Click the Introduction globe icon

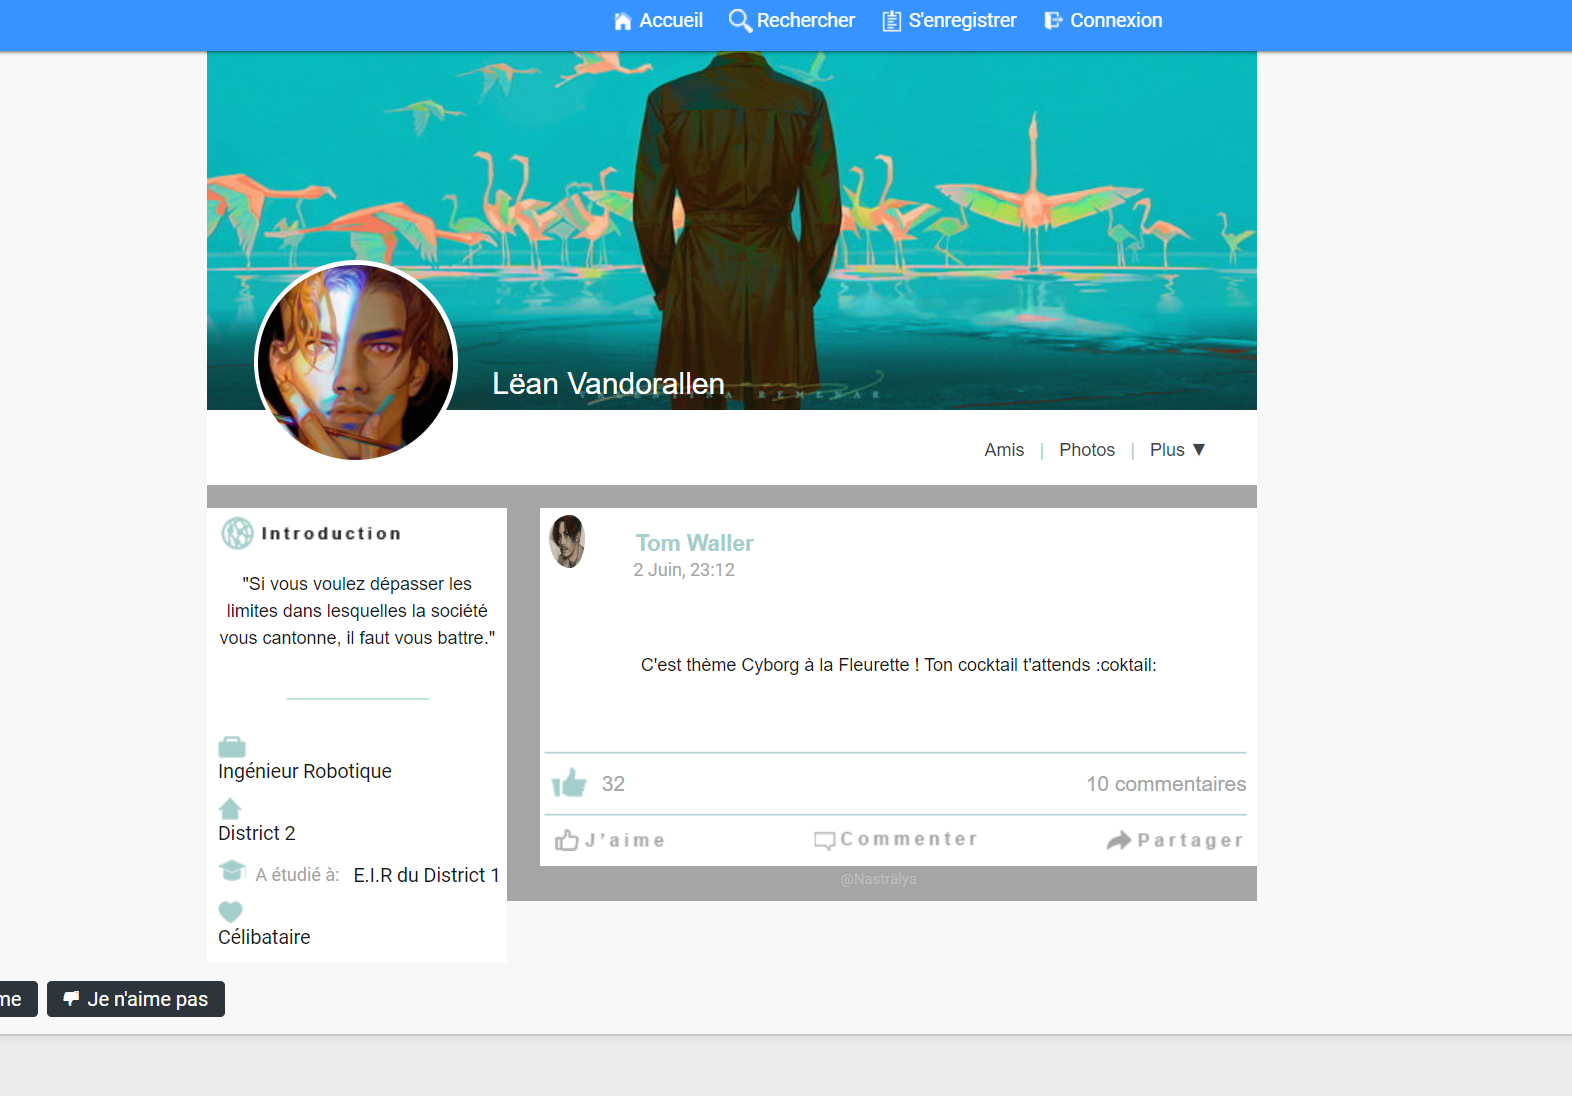click(x=237, y=533)
